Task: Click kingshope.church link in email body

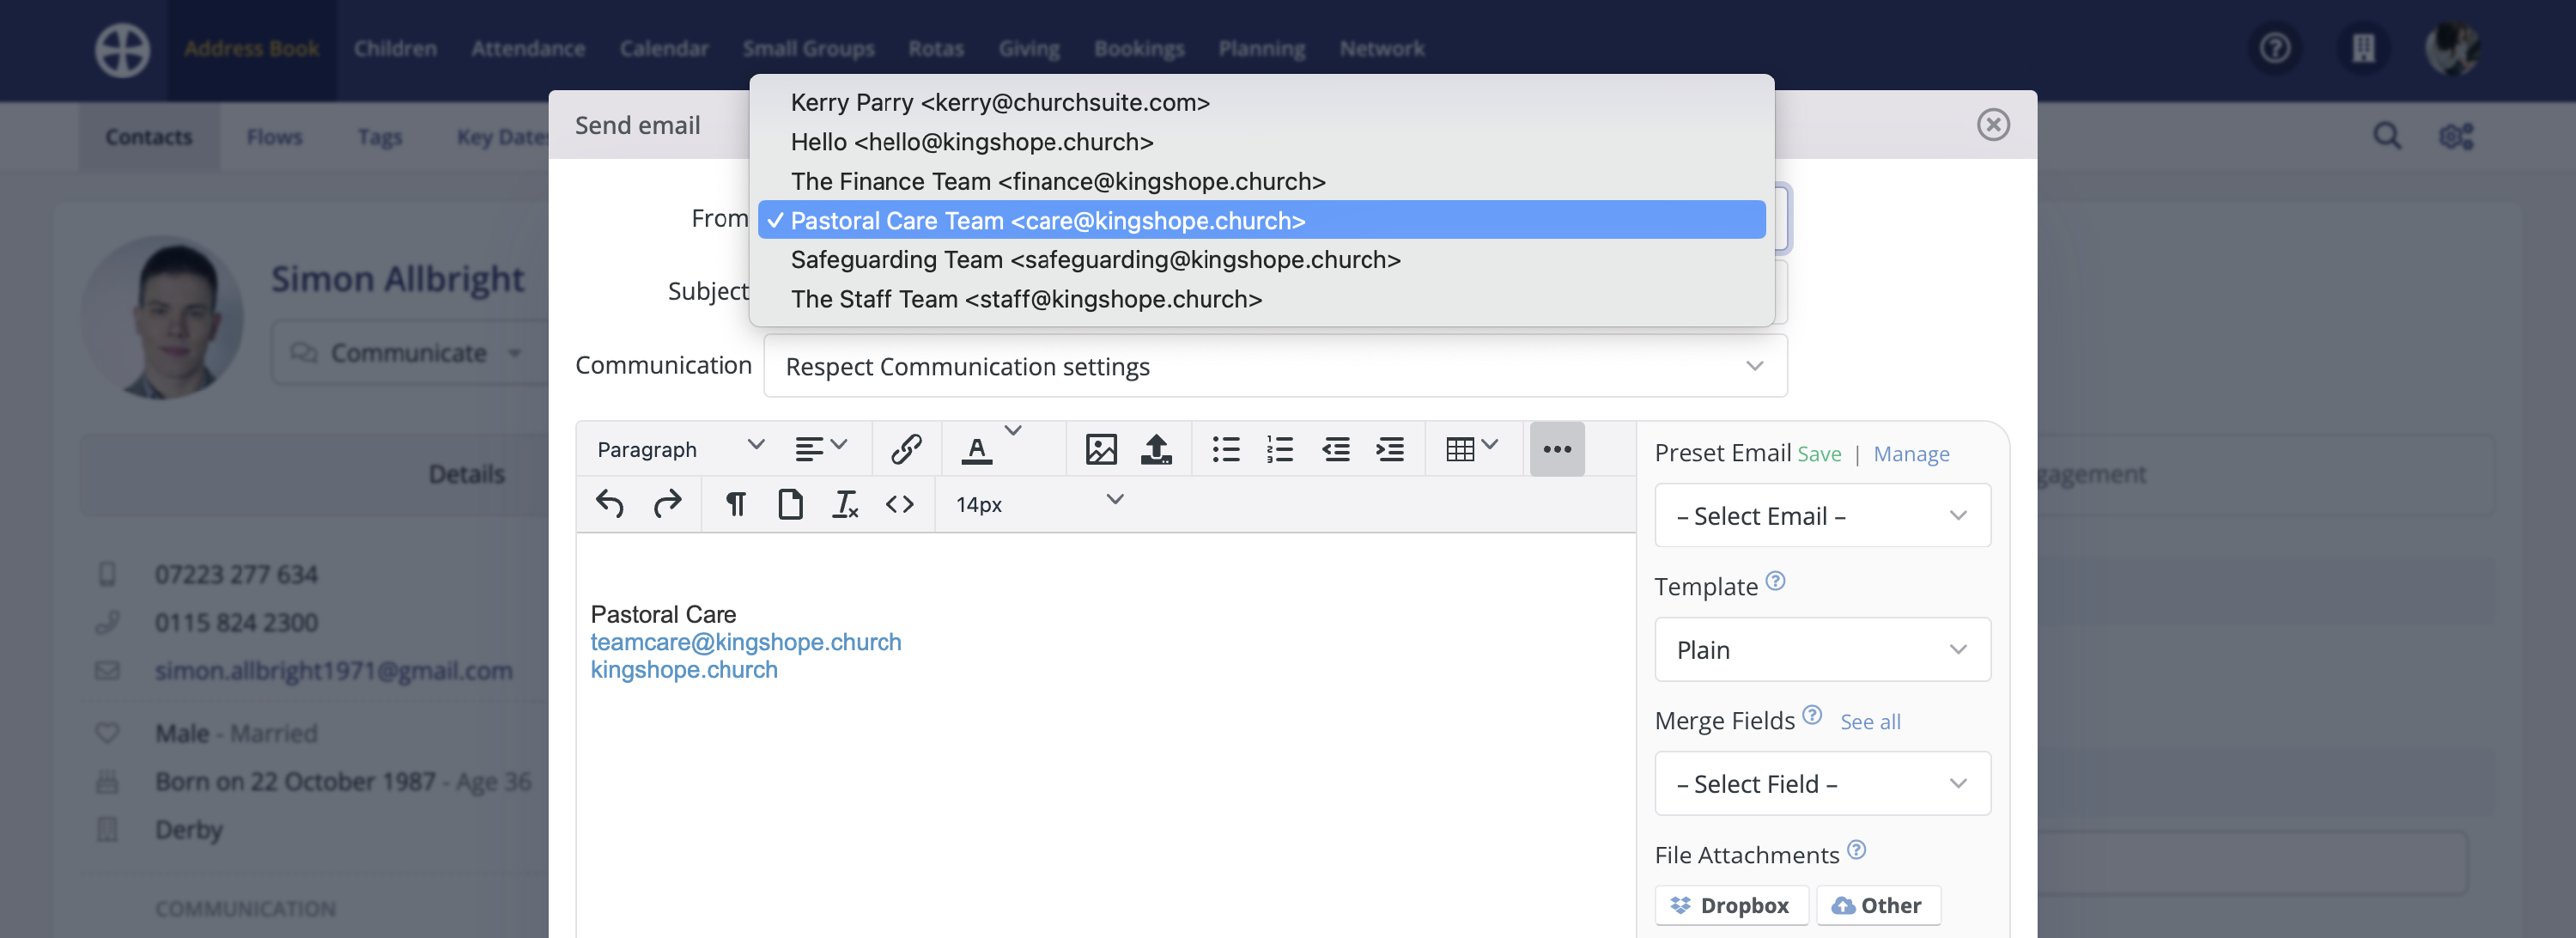Action: tap(684, 670)
